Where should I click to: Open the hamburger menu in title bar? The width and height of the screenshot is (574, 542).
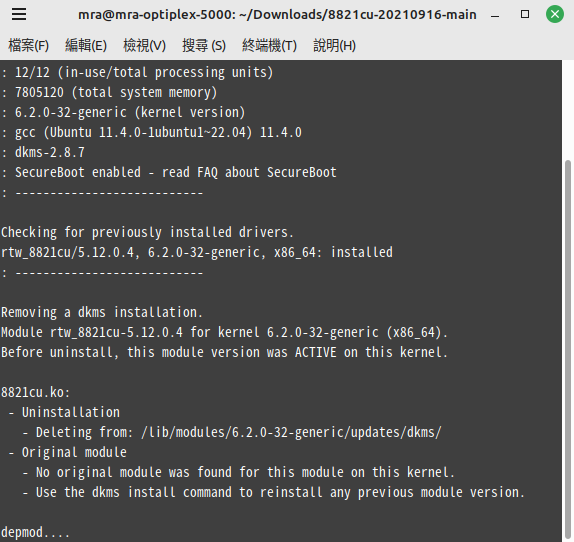[19, 14]
